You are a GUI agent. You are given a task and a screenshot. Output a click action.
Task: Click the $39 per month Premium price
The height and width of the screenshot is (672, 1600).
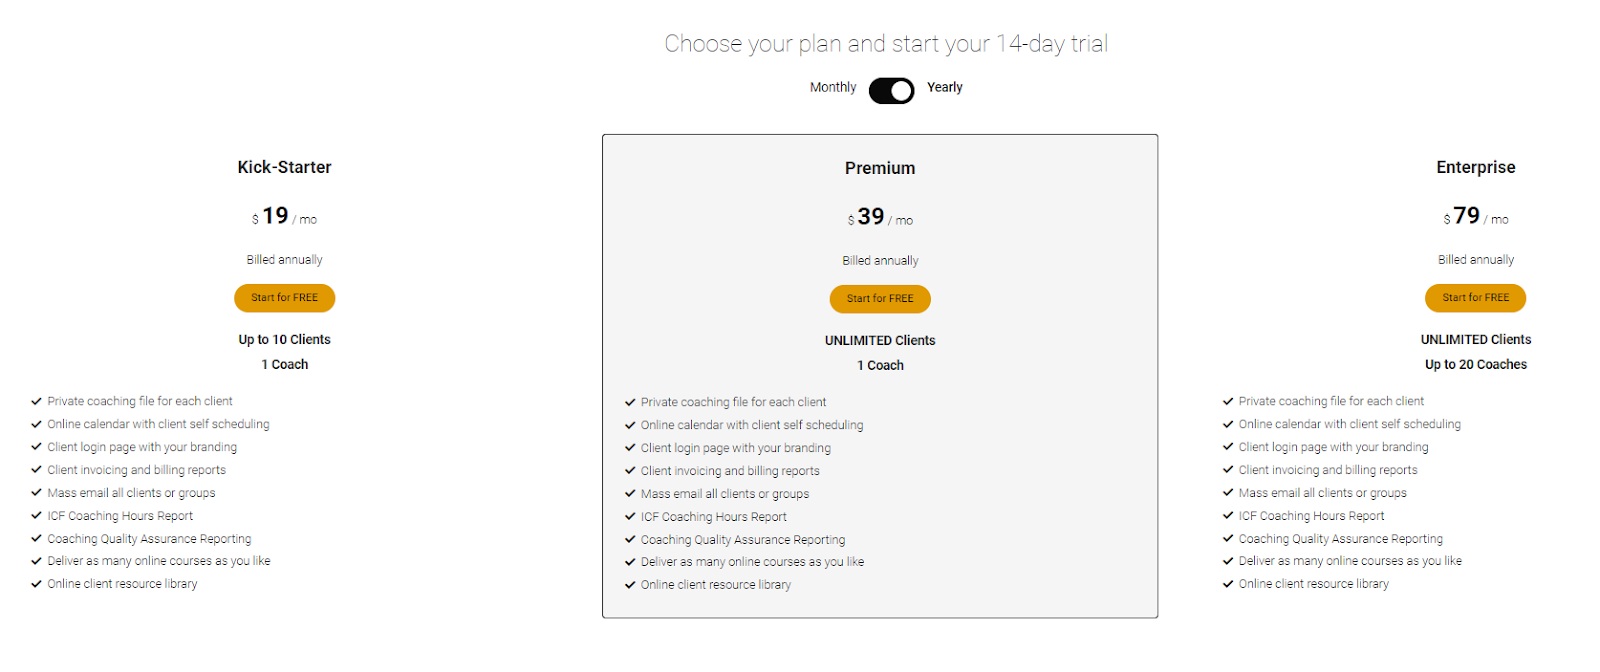(880, 217)
